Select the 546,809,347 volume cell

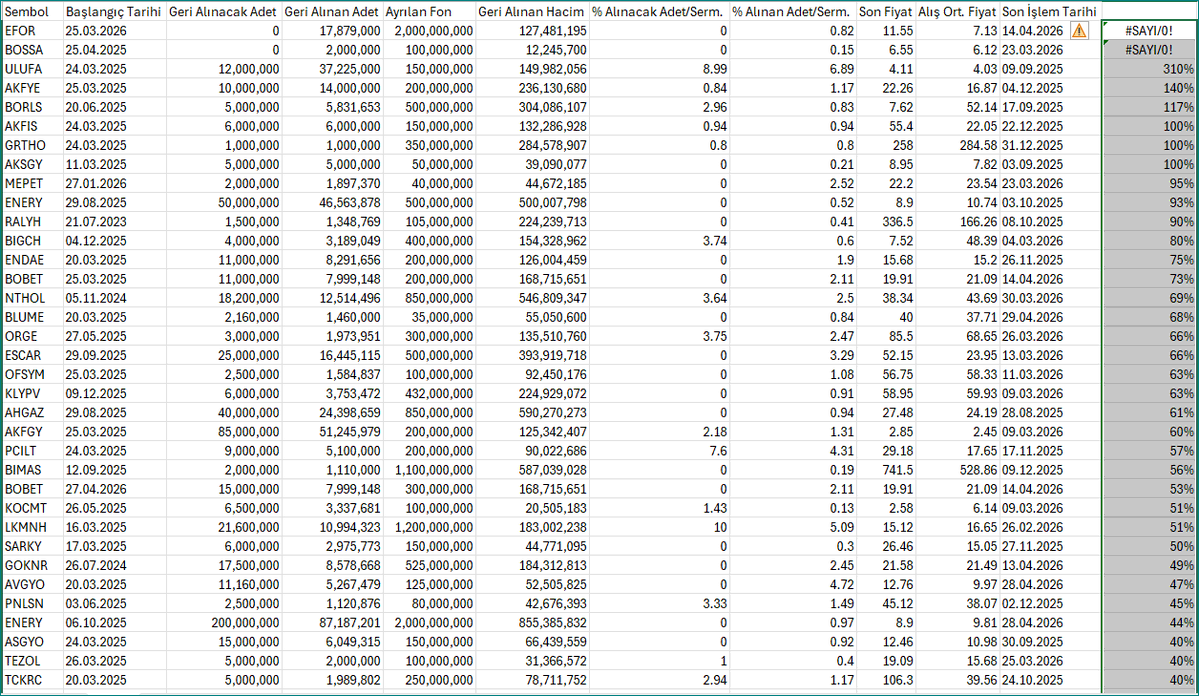[x=532, y=298]
